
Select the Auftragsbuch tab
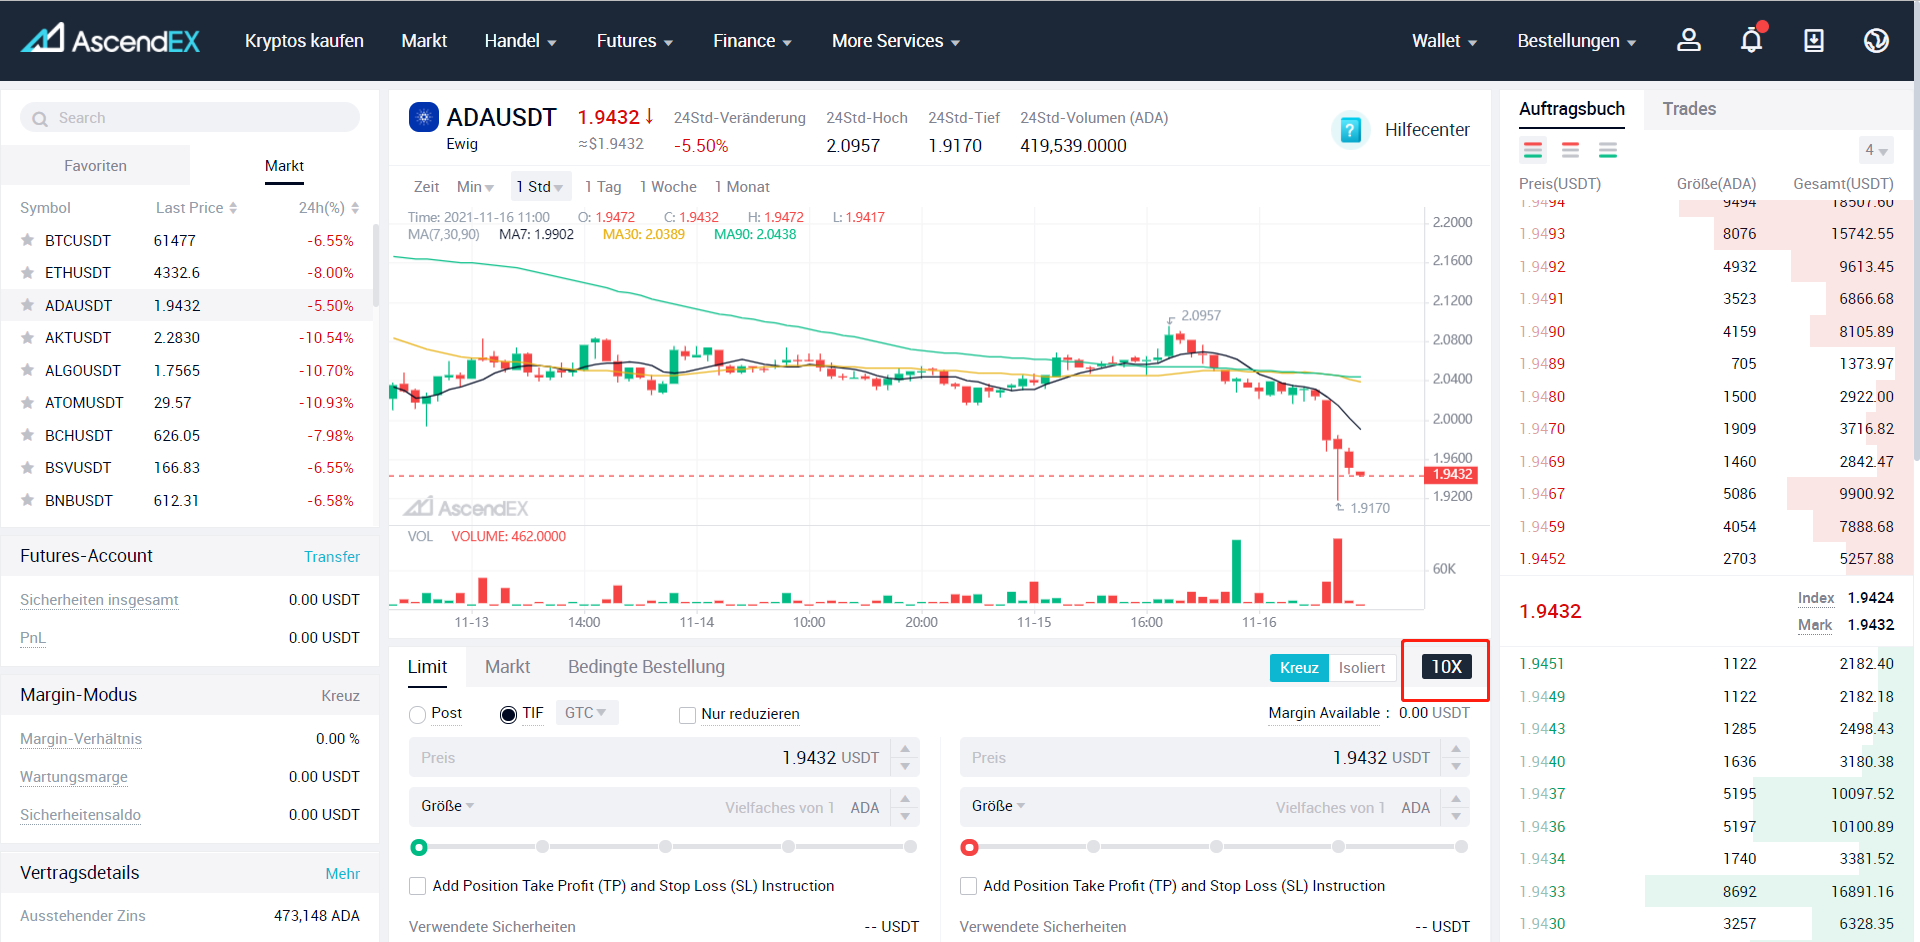click(x=1572, y=109)
